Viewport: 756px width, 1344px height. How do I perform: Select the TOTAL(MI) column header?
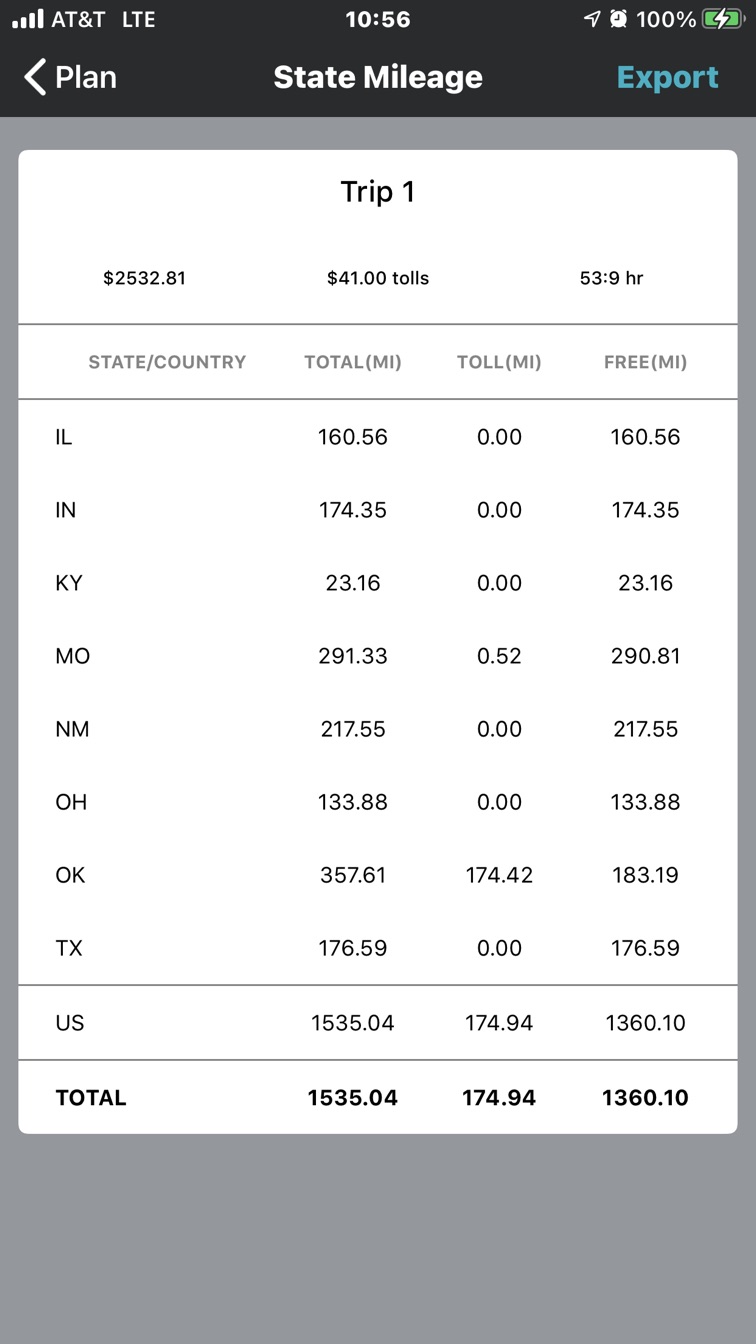(353, 362)
